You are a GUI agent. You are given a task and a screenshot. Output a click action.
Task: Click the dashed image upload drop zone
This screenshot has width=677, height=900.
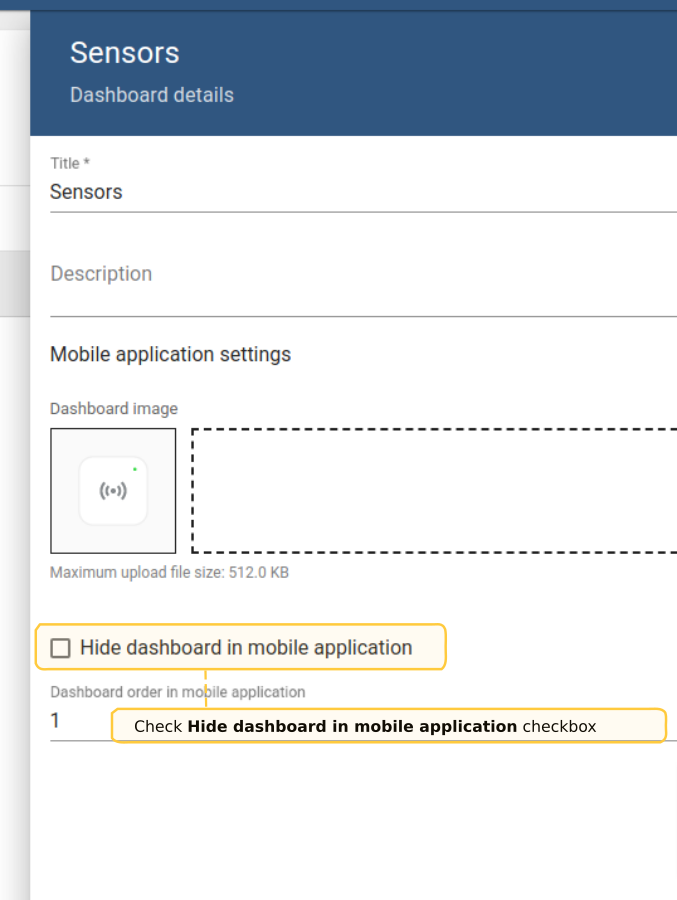(x=434, y=491)
